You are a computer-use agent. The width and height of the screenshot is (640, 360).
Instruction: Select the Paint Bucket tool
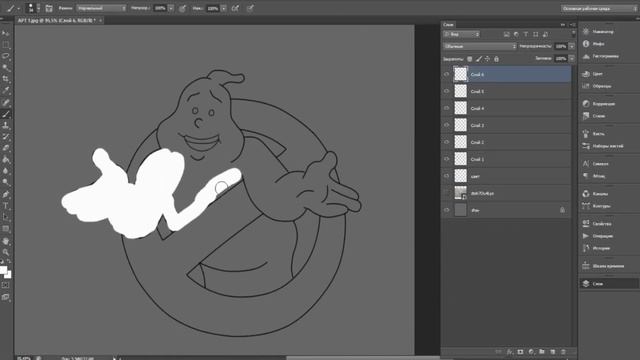(6, 160)
